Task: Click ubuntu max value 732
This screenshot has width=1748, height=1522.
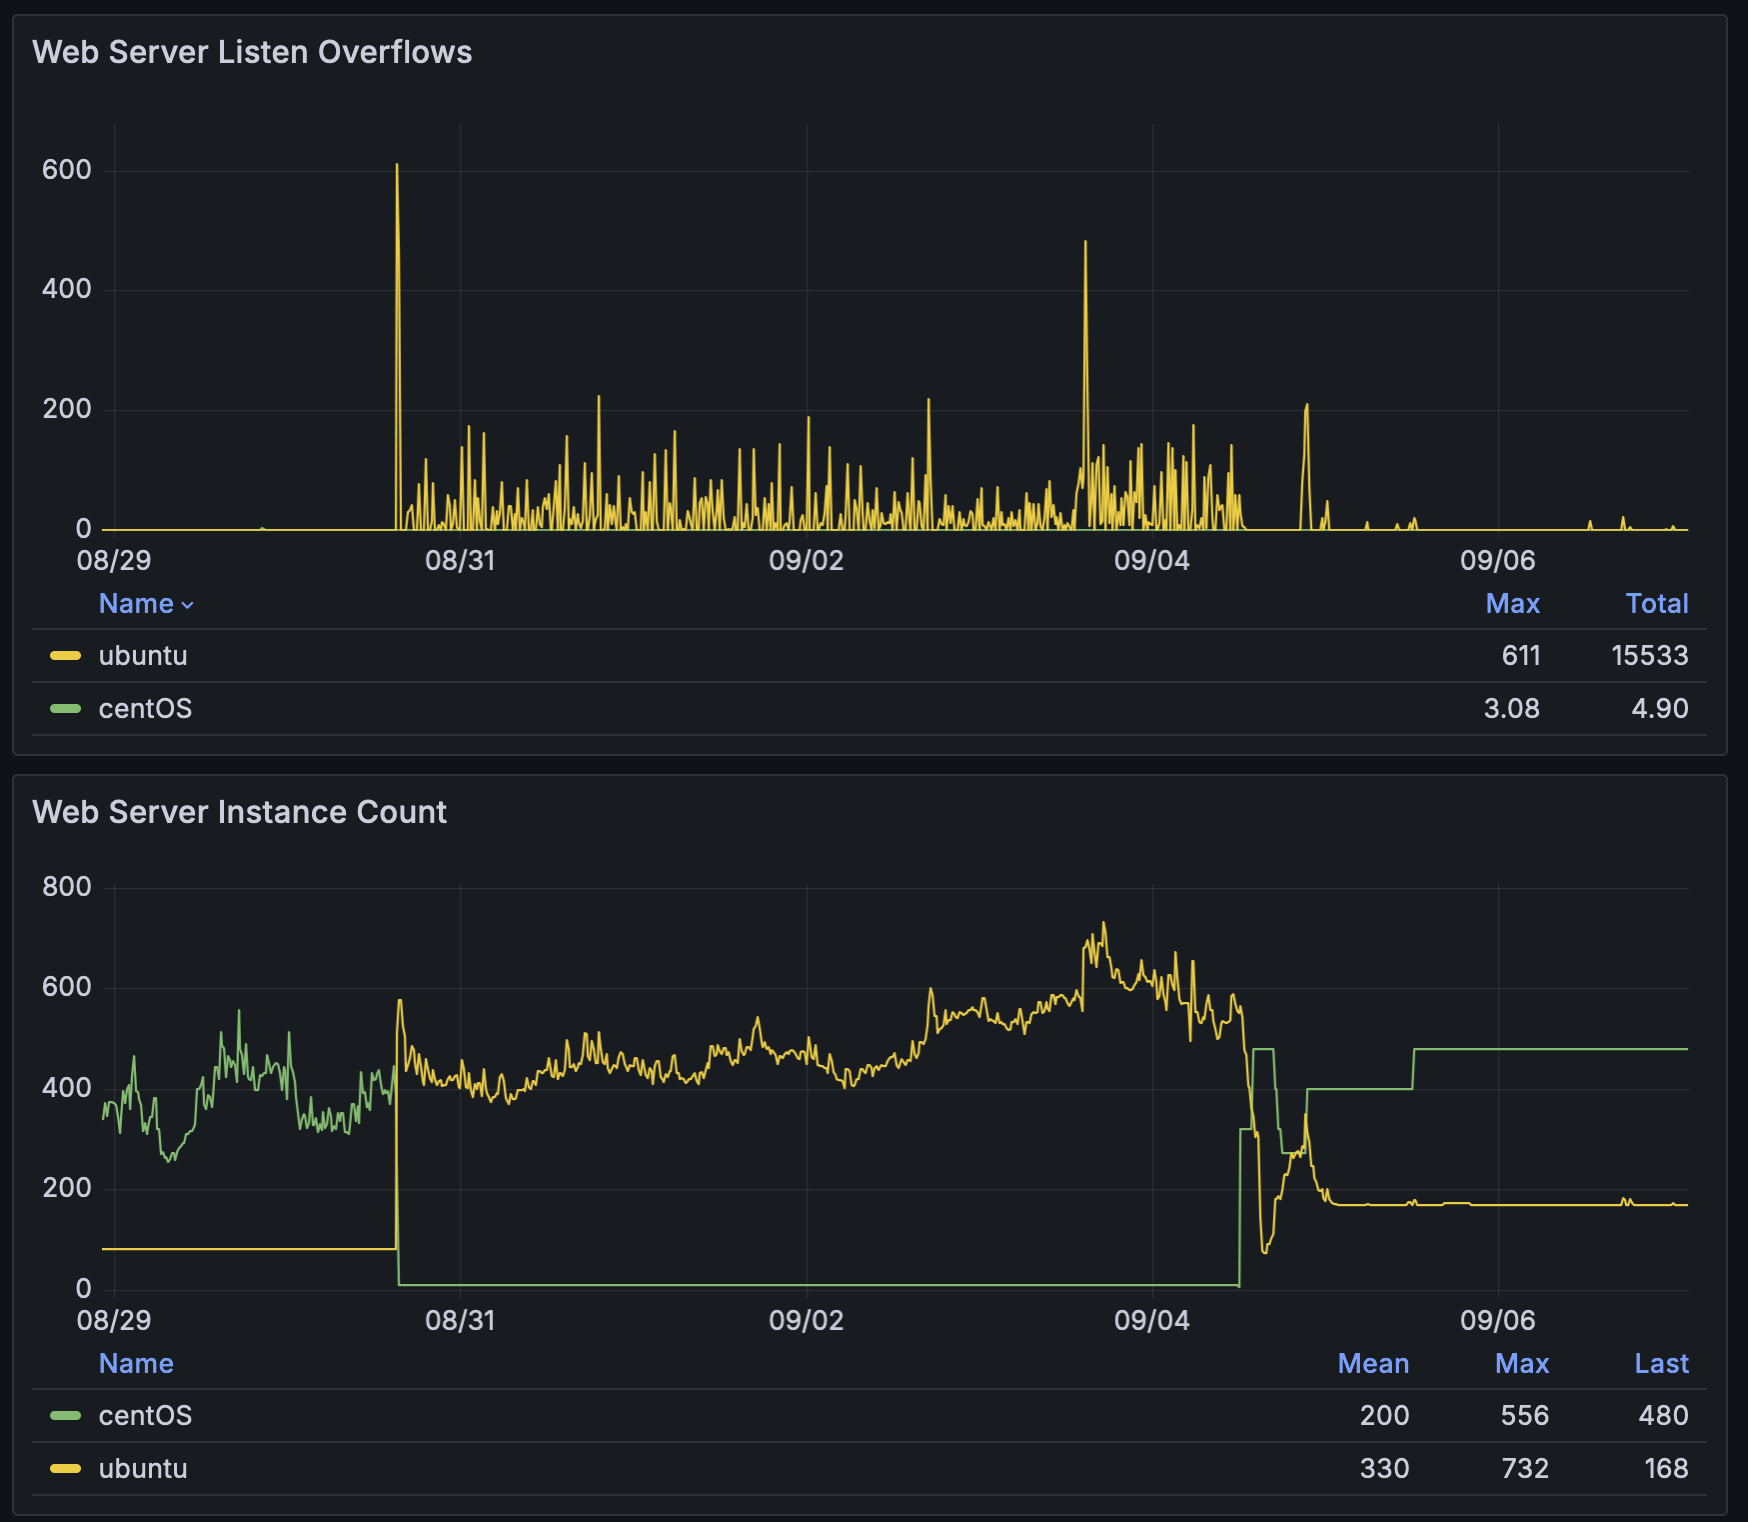Action: click(x=1525, y=1469)
